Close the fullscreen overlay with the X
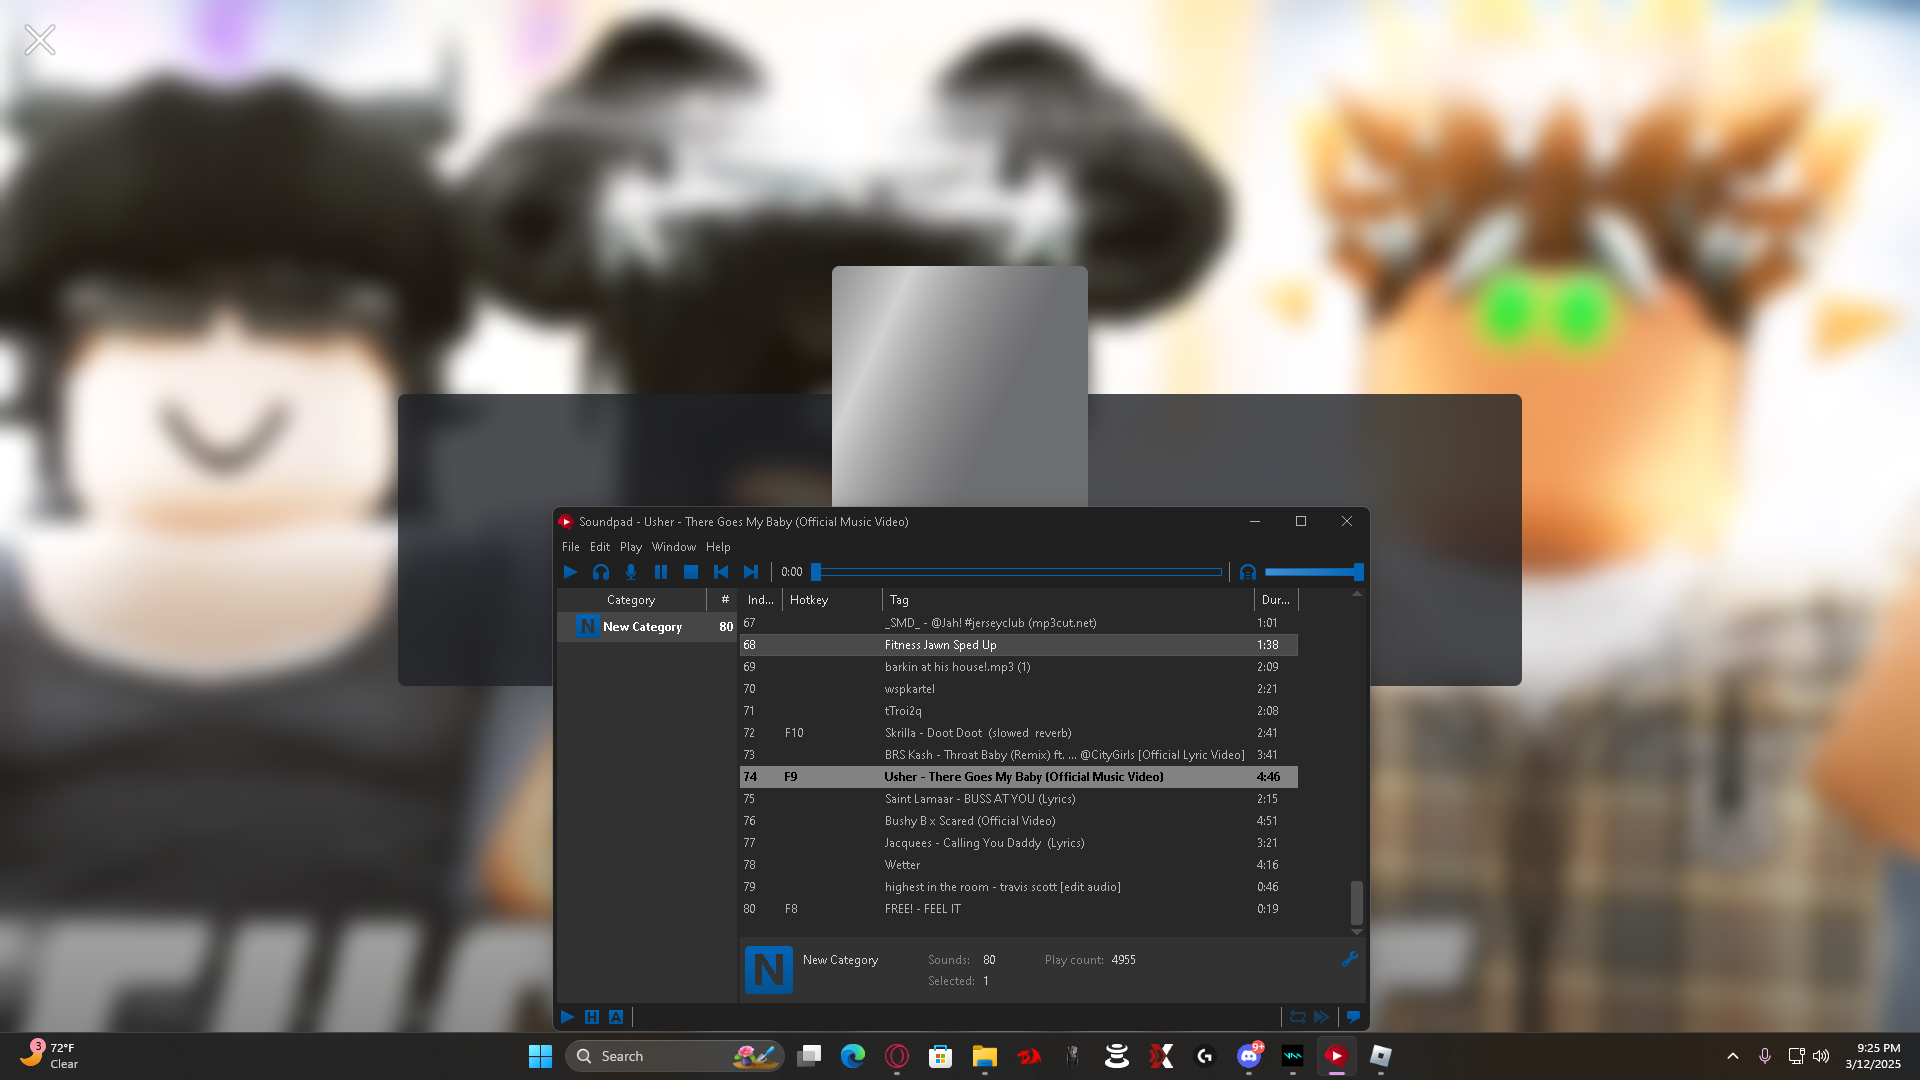The height and width of the screenshot is (1080, 1920). (40, 40)
